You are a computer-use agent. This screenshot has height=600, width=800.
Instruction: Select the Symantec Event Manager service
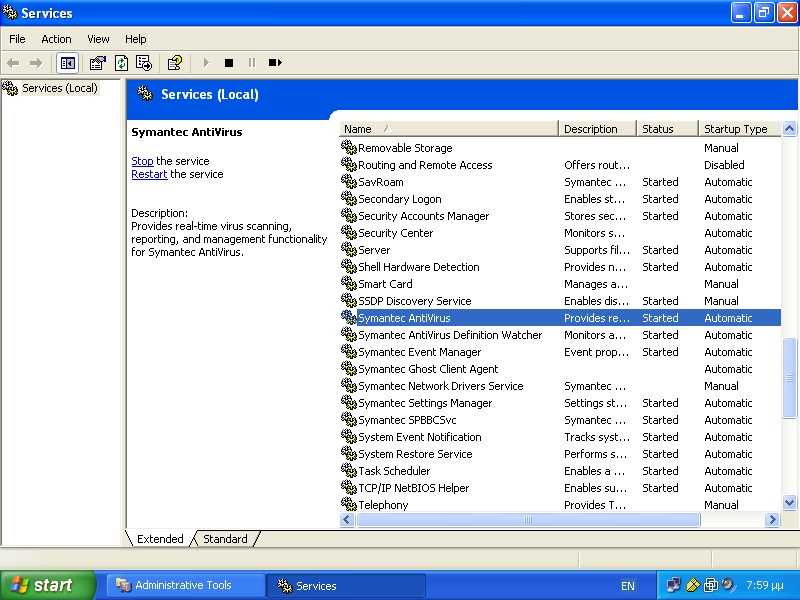click(560, 352)
